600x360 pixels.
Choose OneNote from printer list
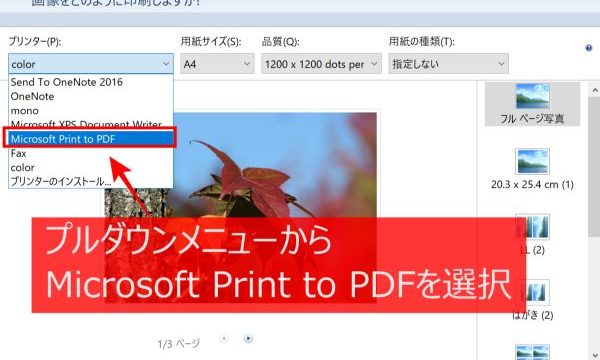click(91, 96)
